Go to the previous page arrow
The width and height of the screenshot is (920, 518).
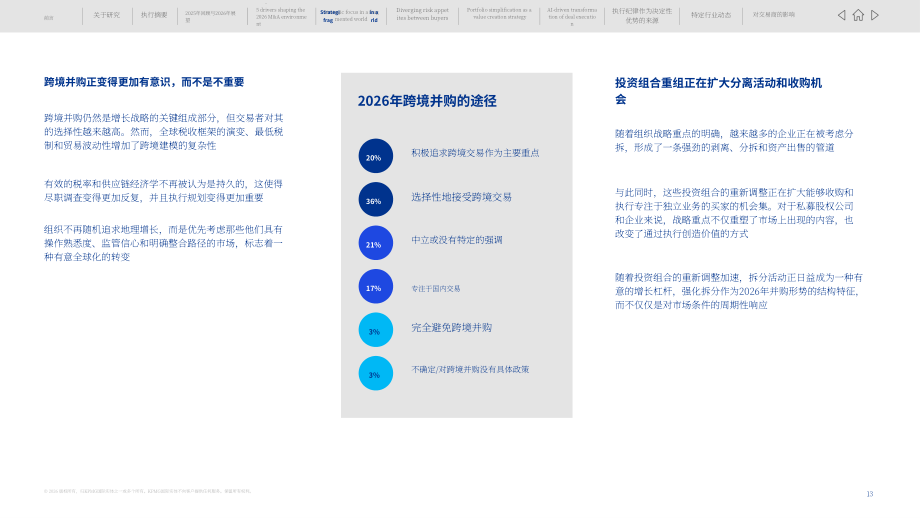[841, 15]
